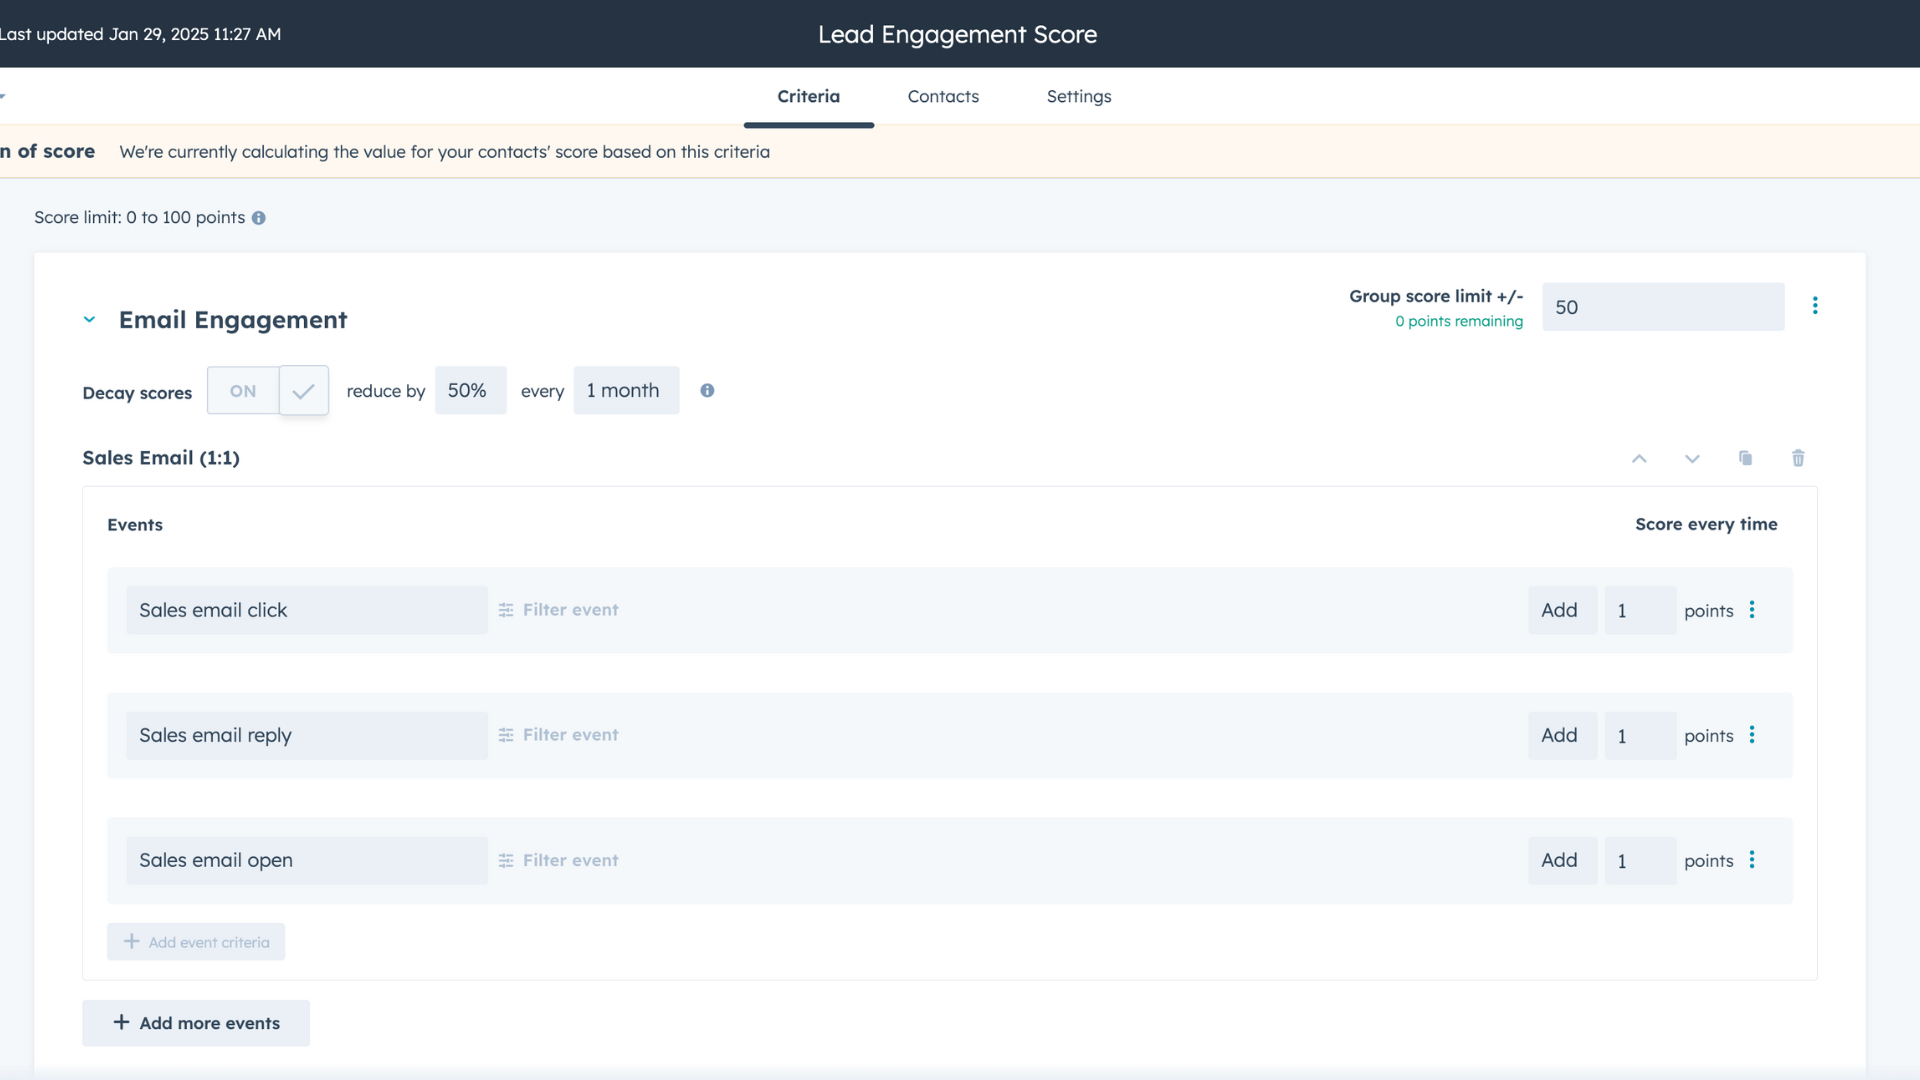Open options menu for Sales email click row
Screen dimensions: 1920x1080
click(x=1752, y=610)
